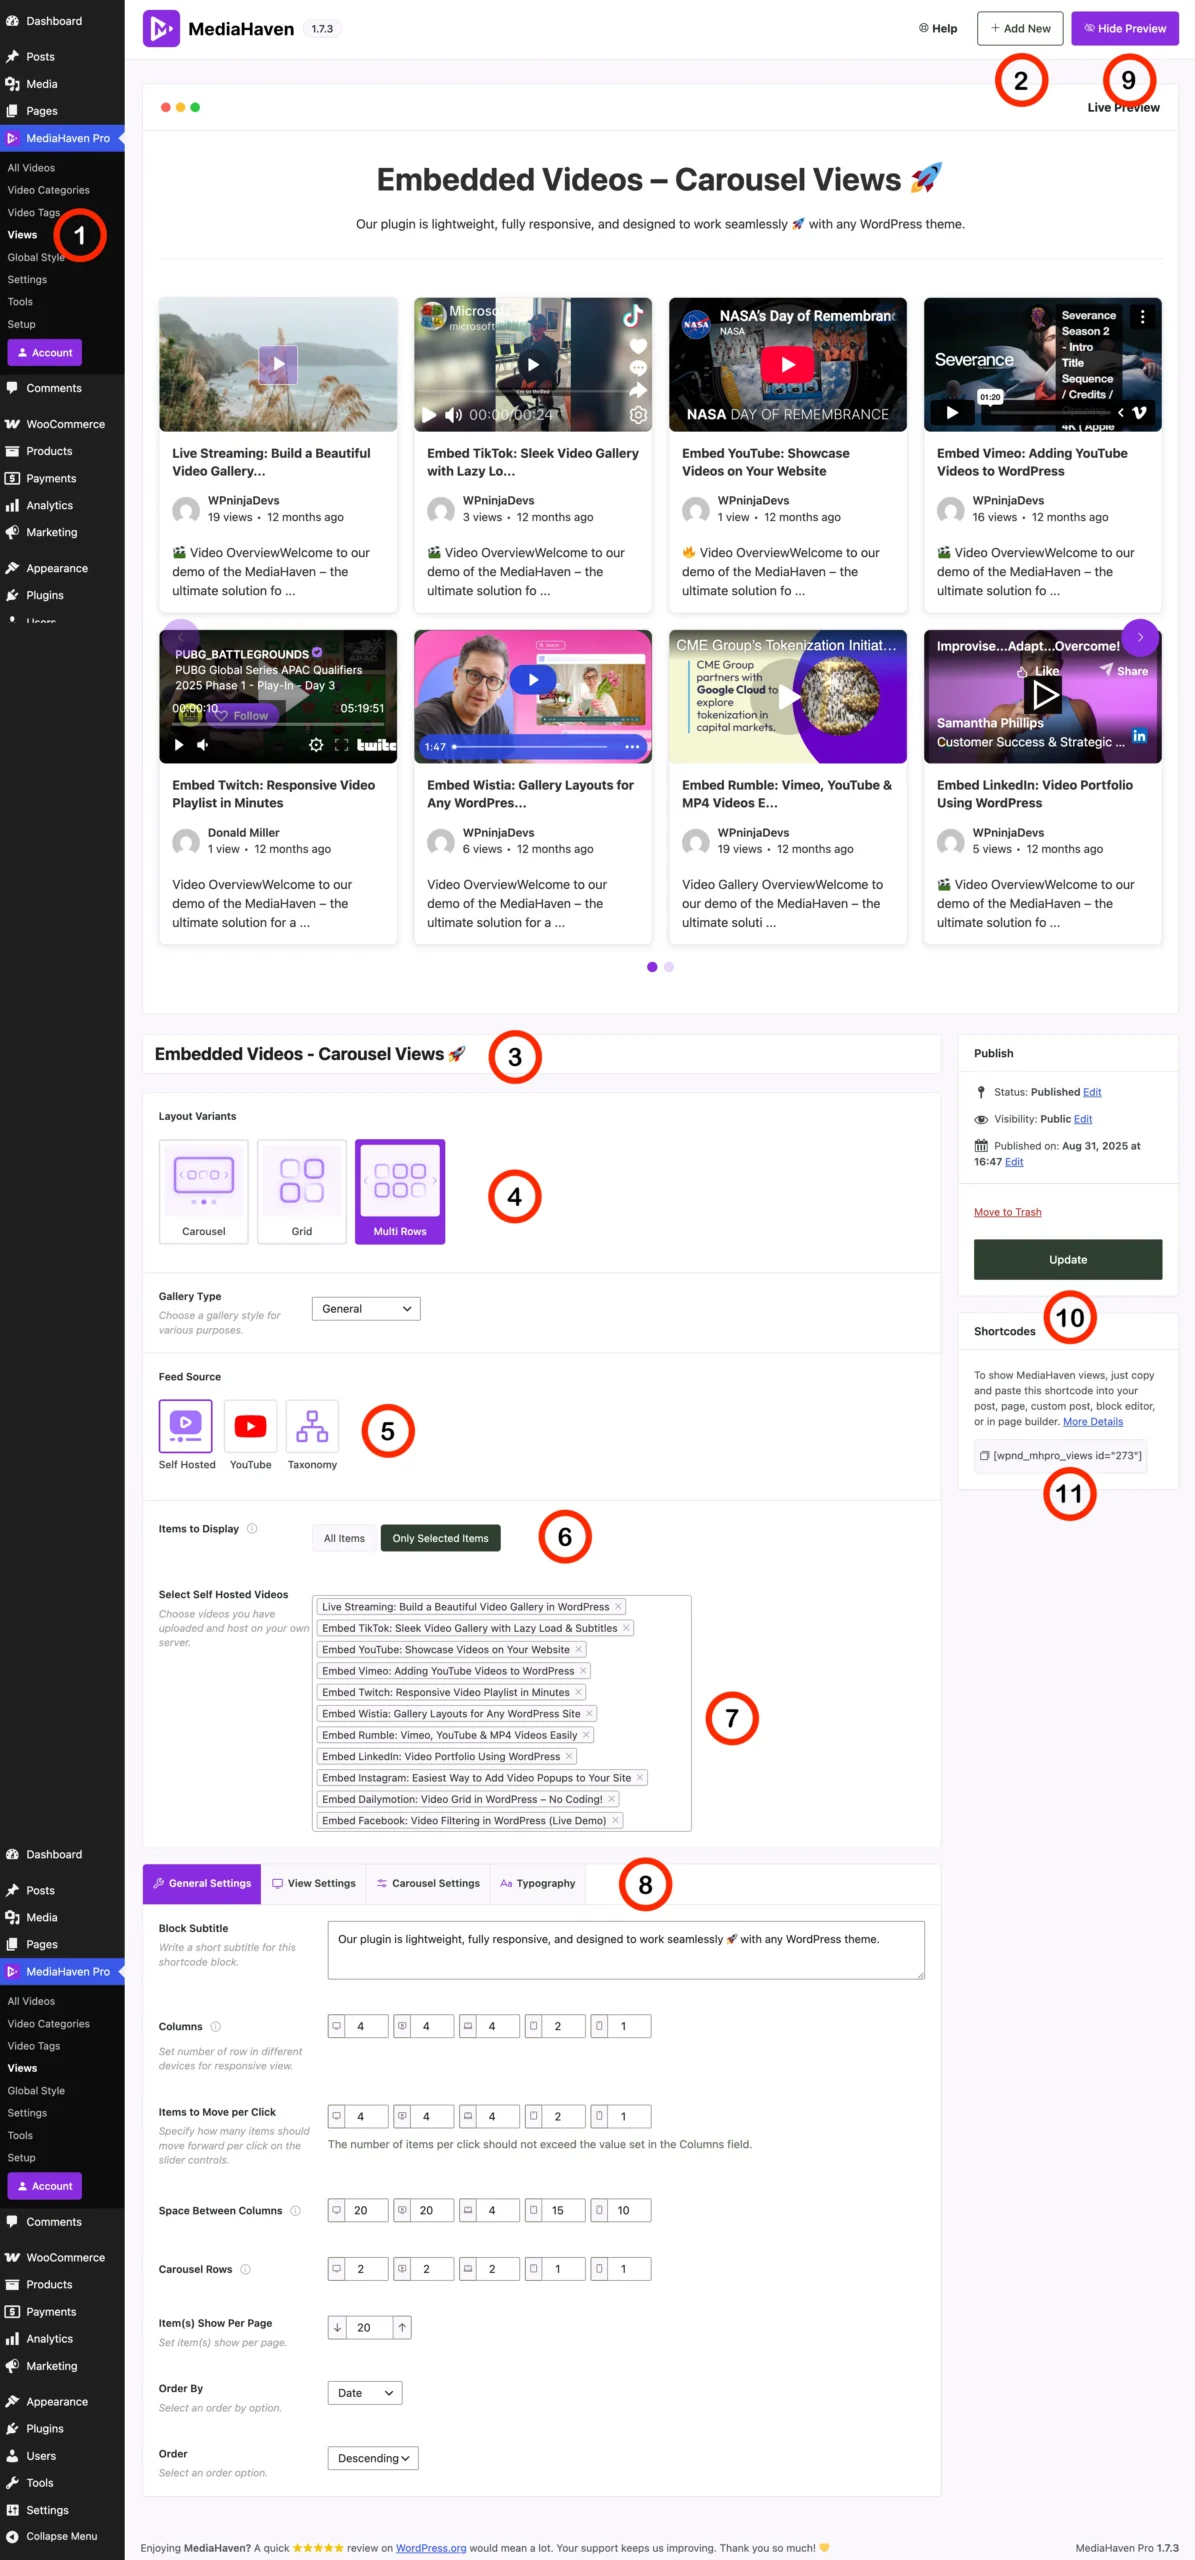Go to second carousel pagination dot
Image resolution: width=1195 pixels, height=2560 pixels.
(669, 967)
